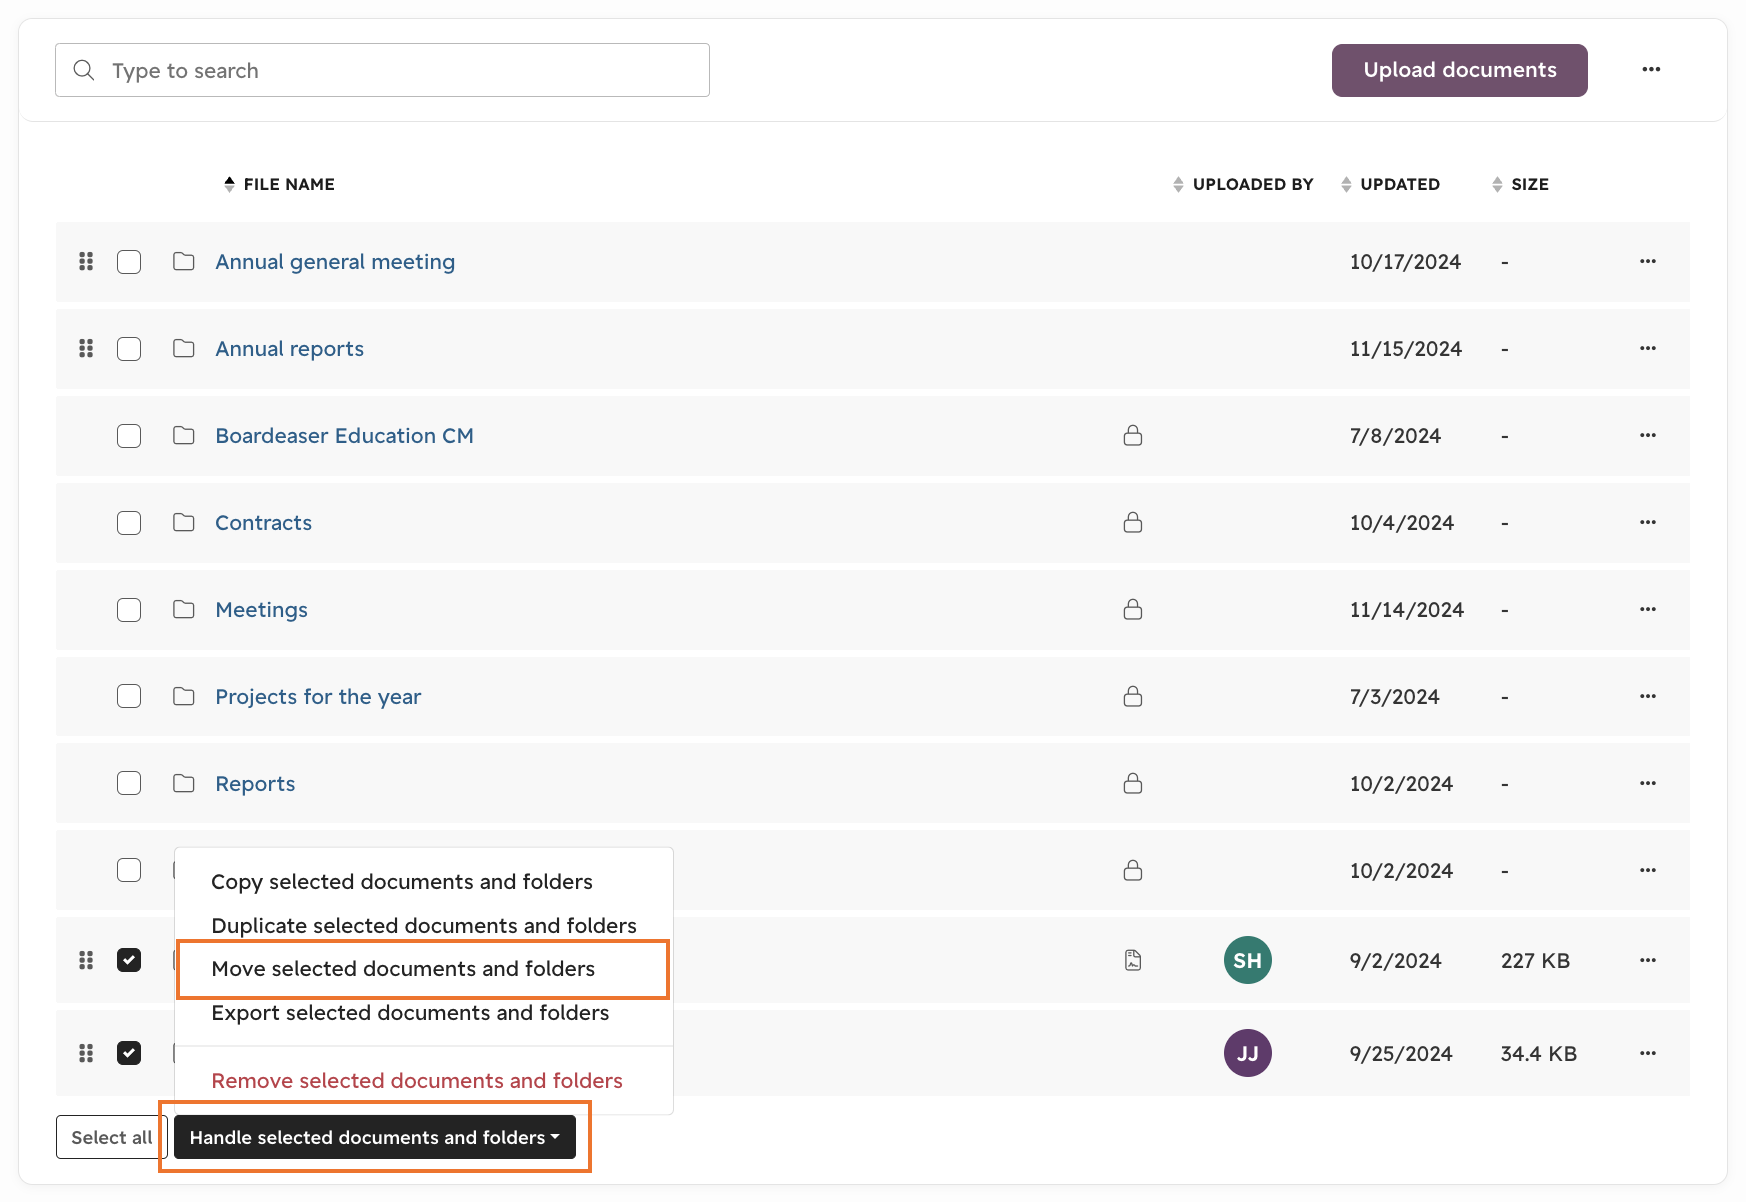
Task: Open row actions ellipsis for Annual general meeting
Action: [1648, 262]
